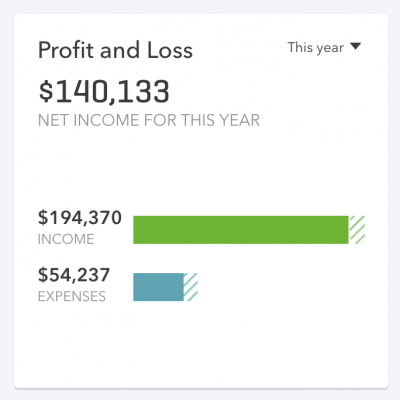Click the NET INCOME FOR THIS YEAR label
This screenshot has height=400, width=400.
tap(149, 120)
